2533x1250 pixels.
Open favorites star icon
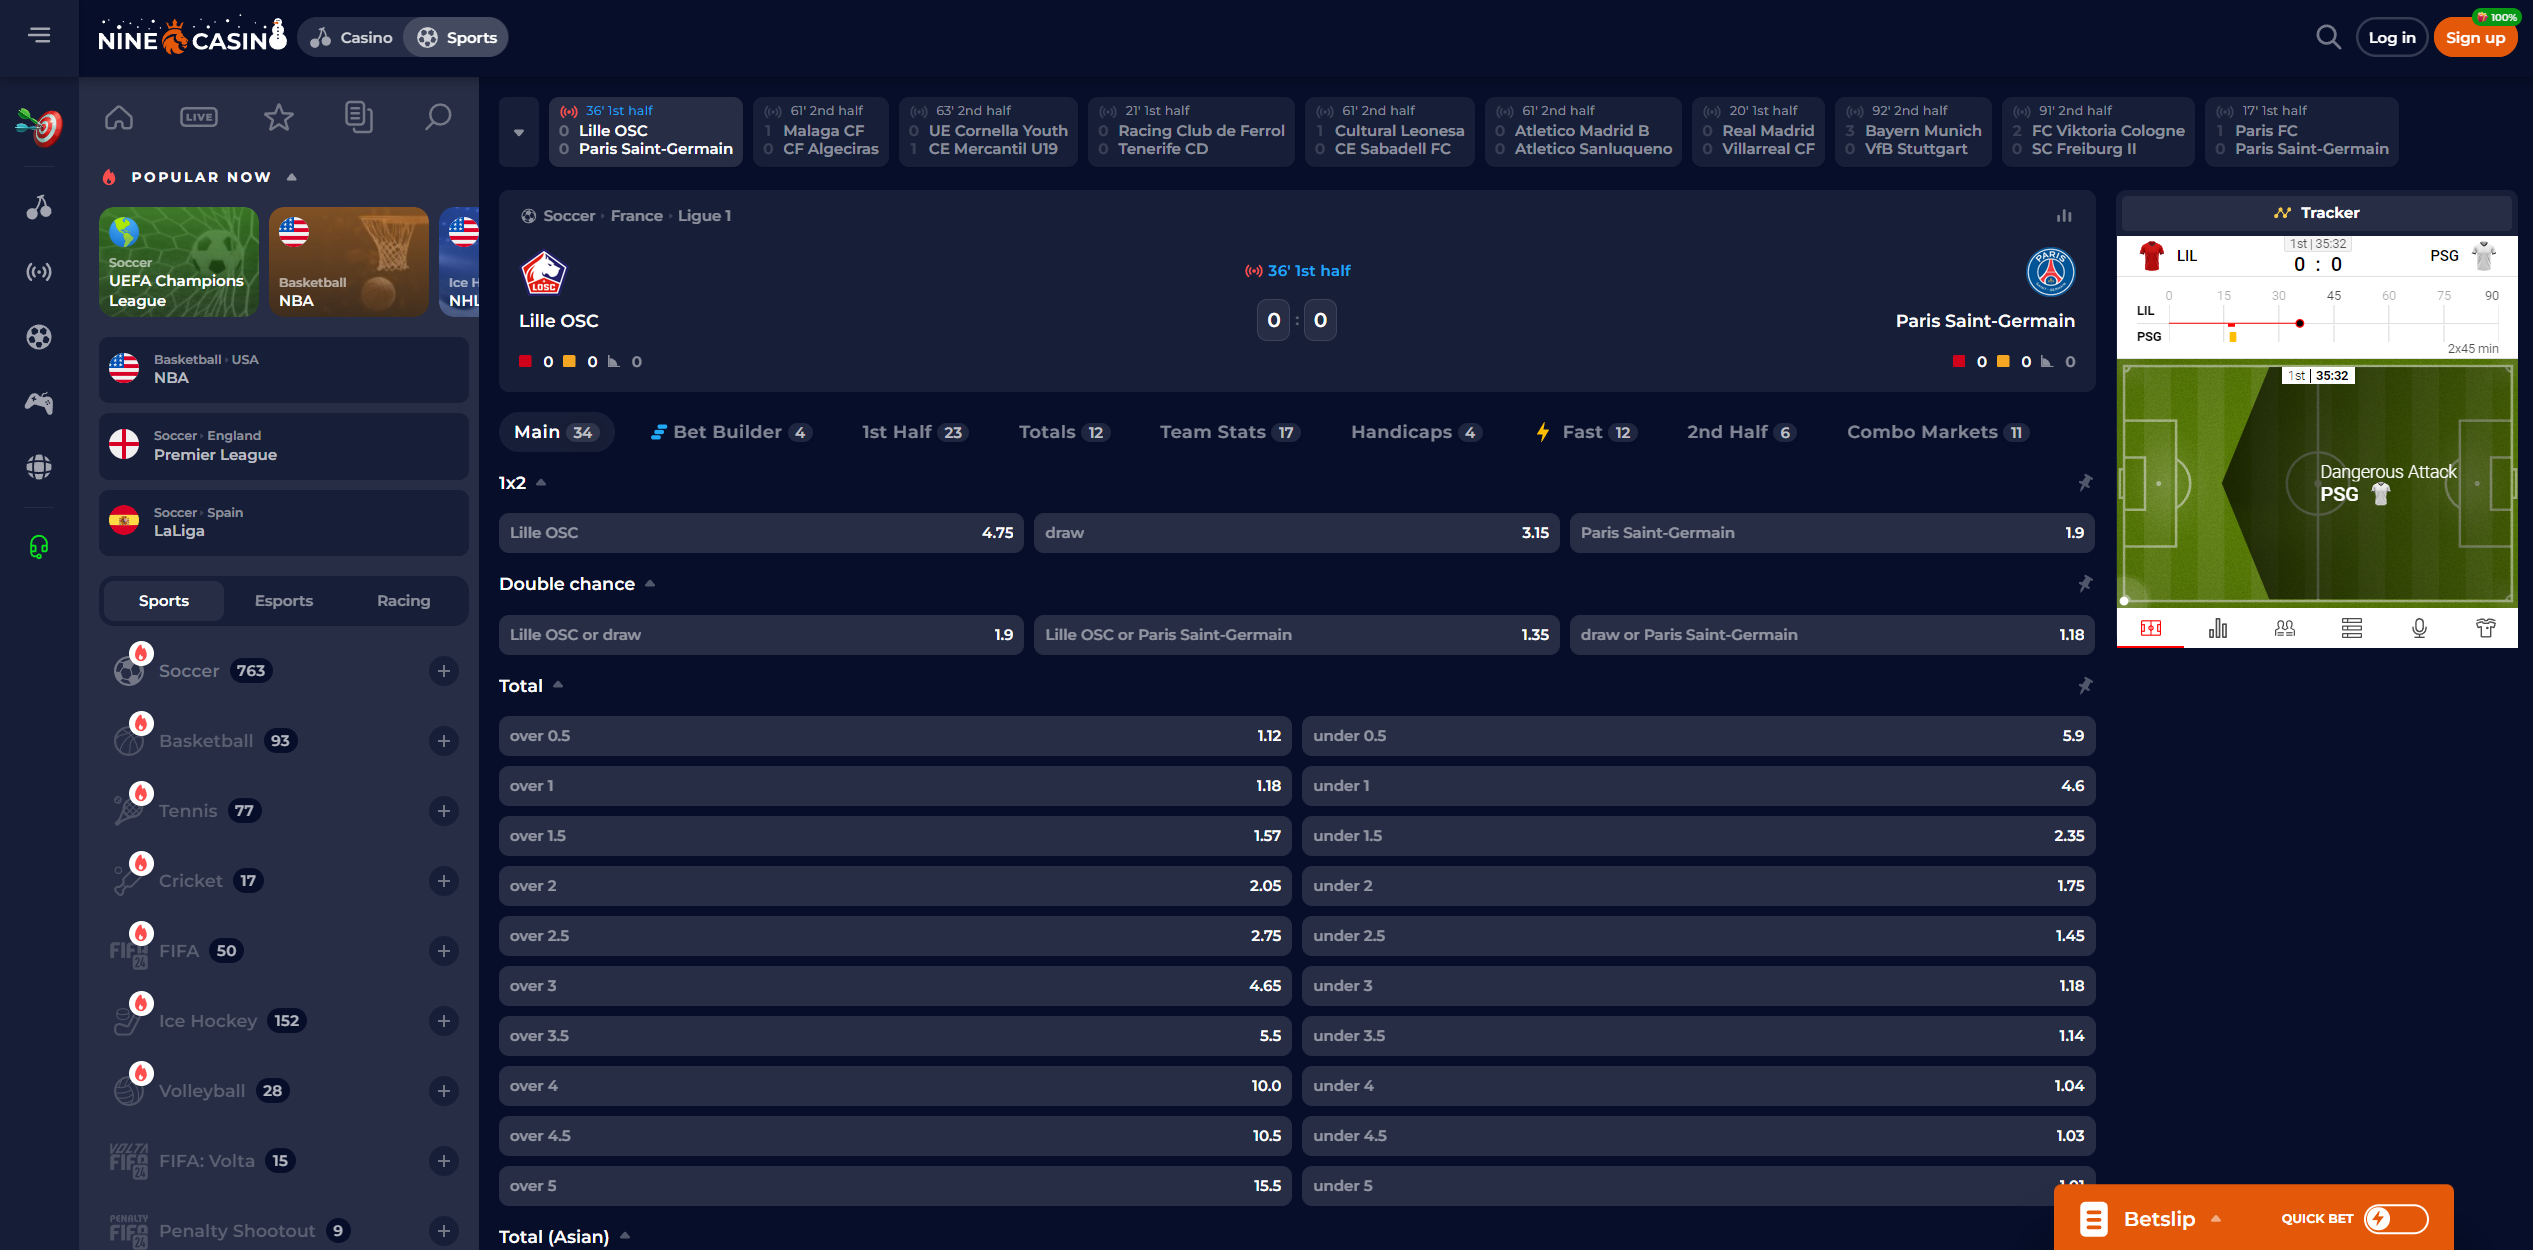[x=278, y=117]
